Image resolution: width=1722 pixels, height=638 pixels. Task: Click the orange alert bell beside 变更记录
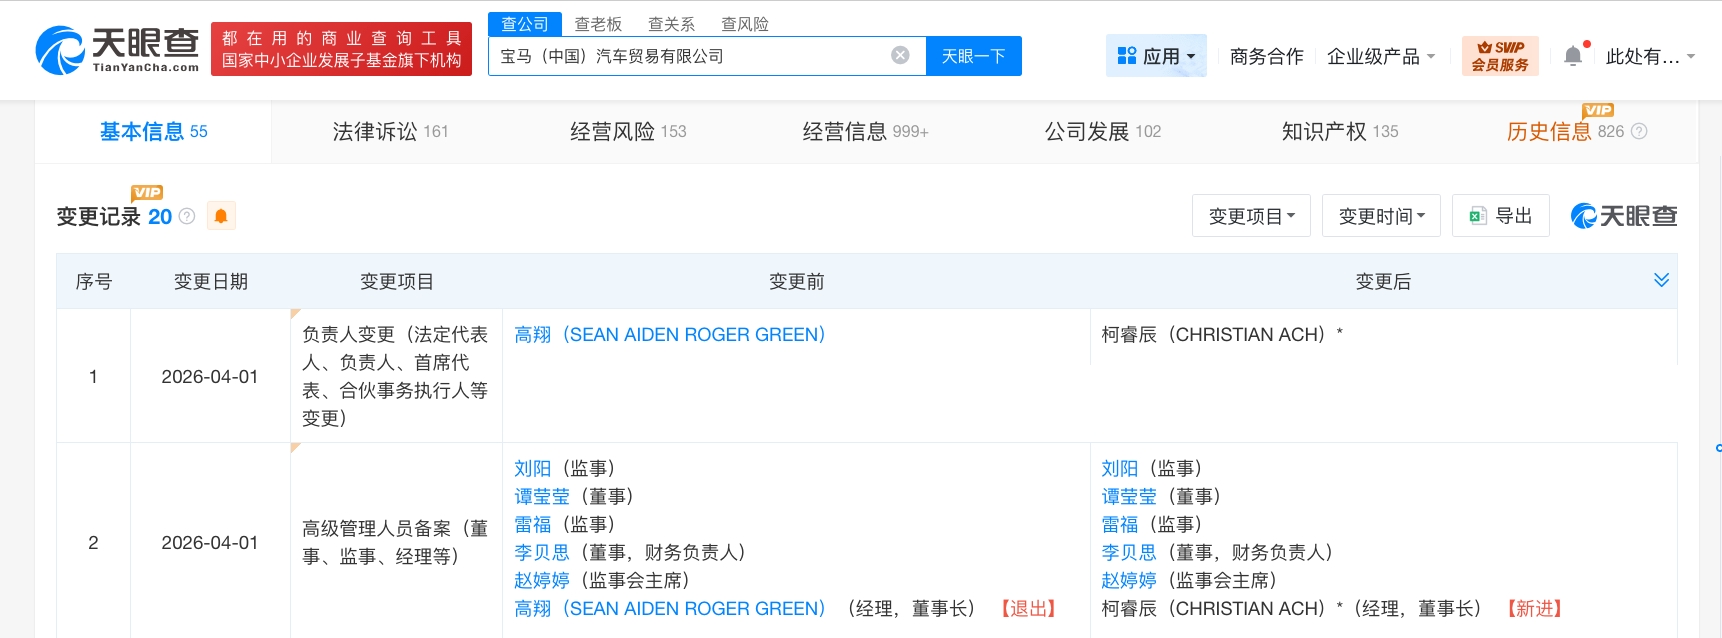point(221,216)
